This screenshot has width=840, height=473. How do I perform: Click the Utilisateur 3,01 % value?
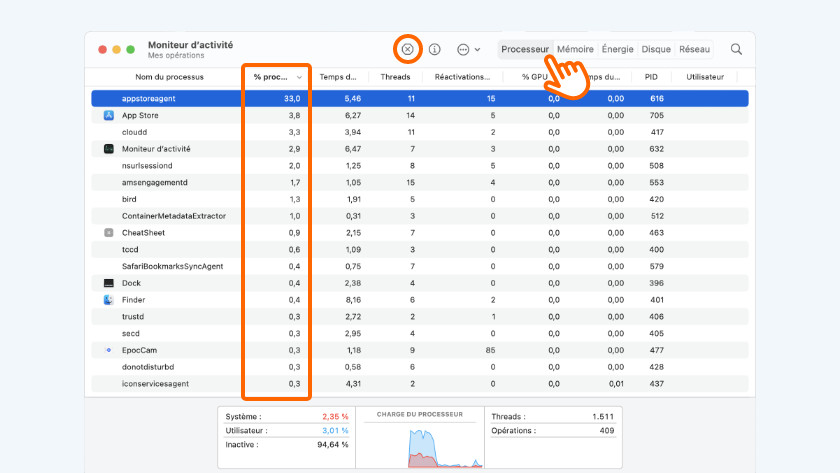[x=335, y=430]
